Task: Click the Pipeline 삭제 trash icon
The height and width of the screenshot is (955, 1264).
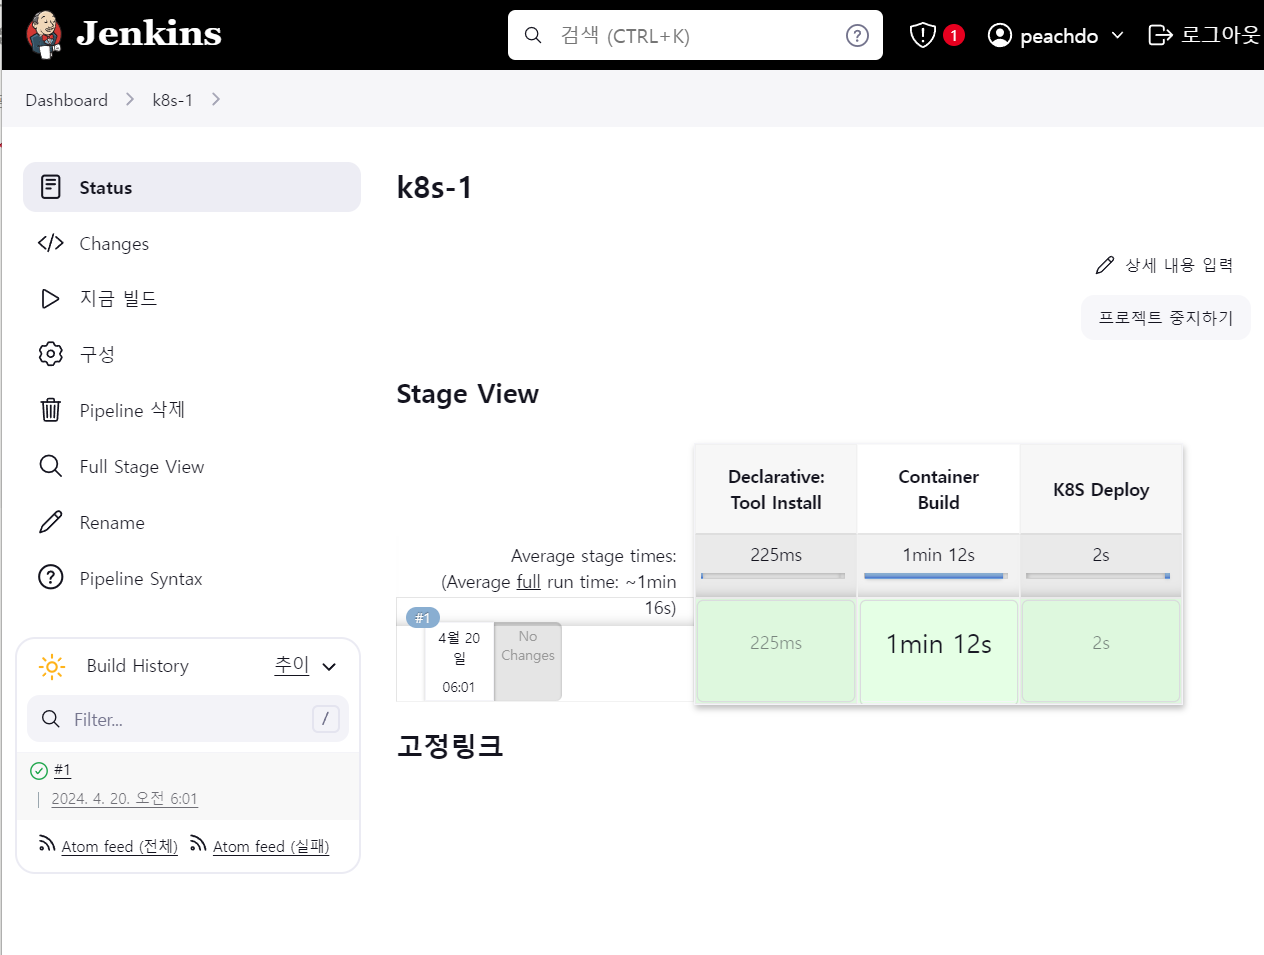Action: pyautogui.click(x=51, y=410)
